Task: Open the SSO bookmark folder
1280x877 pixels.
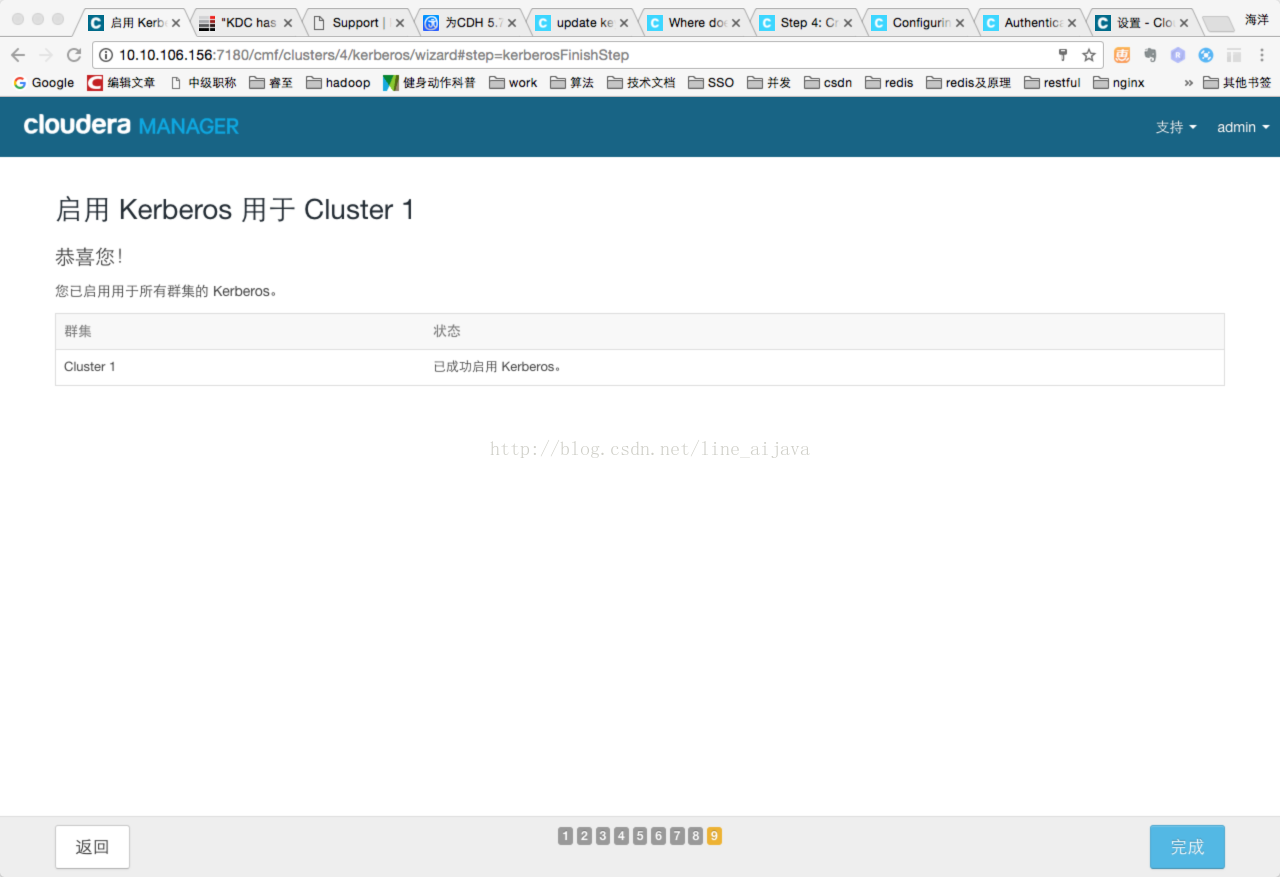Action: click(711, 83)
